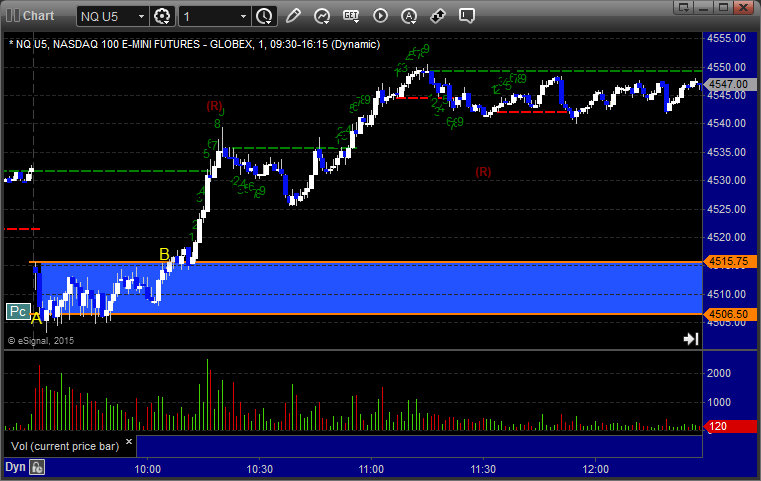Viewport: 761px width, 481px height.
Task: Open the symbol settings gear menu
Action: click(x=162, y=16)
